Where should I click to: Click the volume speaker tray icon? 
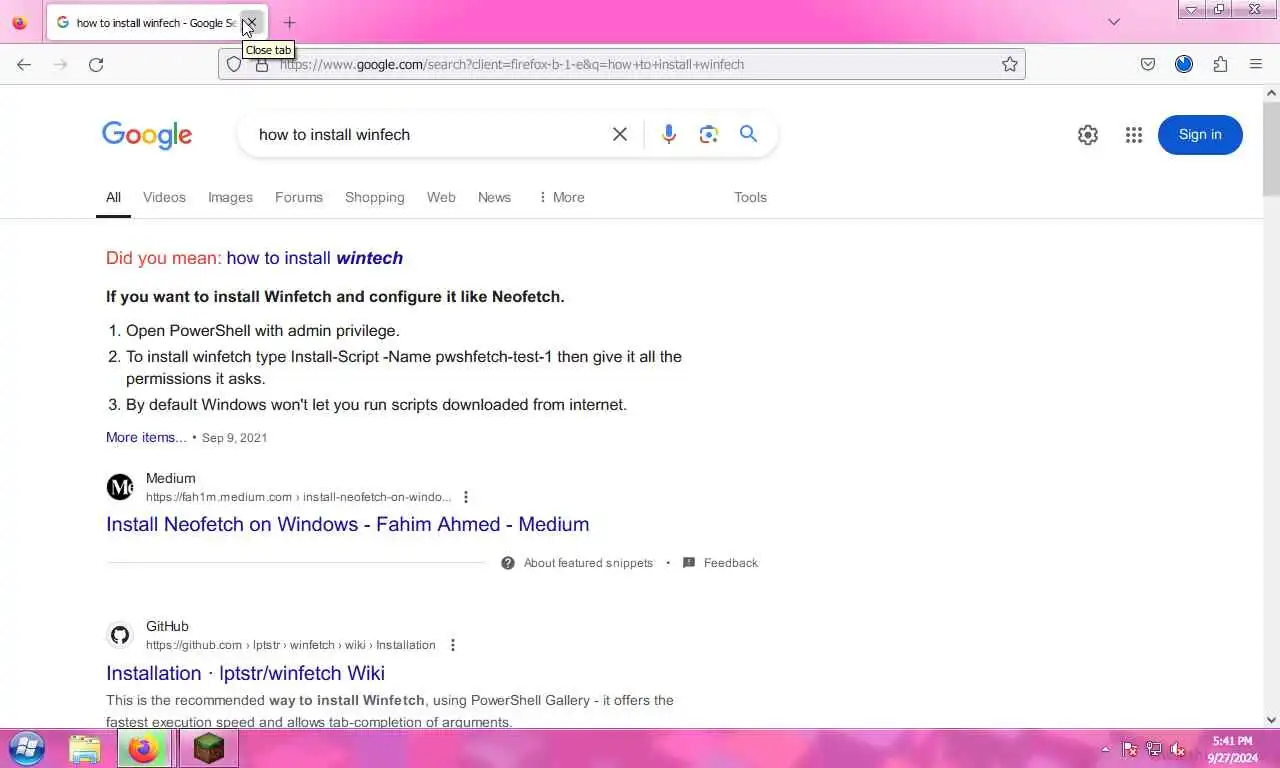[1178, 749]
